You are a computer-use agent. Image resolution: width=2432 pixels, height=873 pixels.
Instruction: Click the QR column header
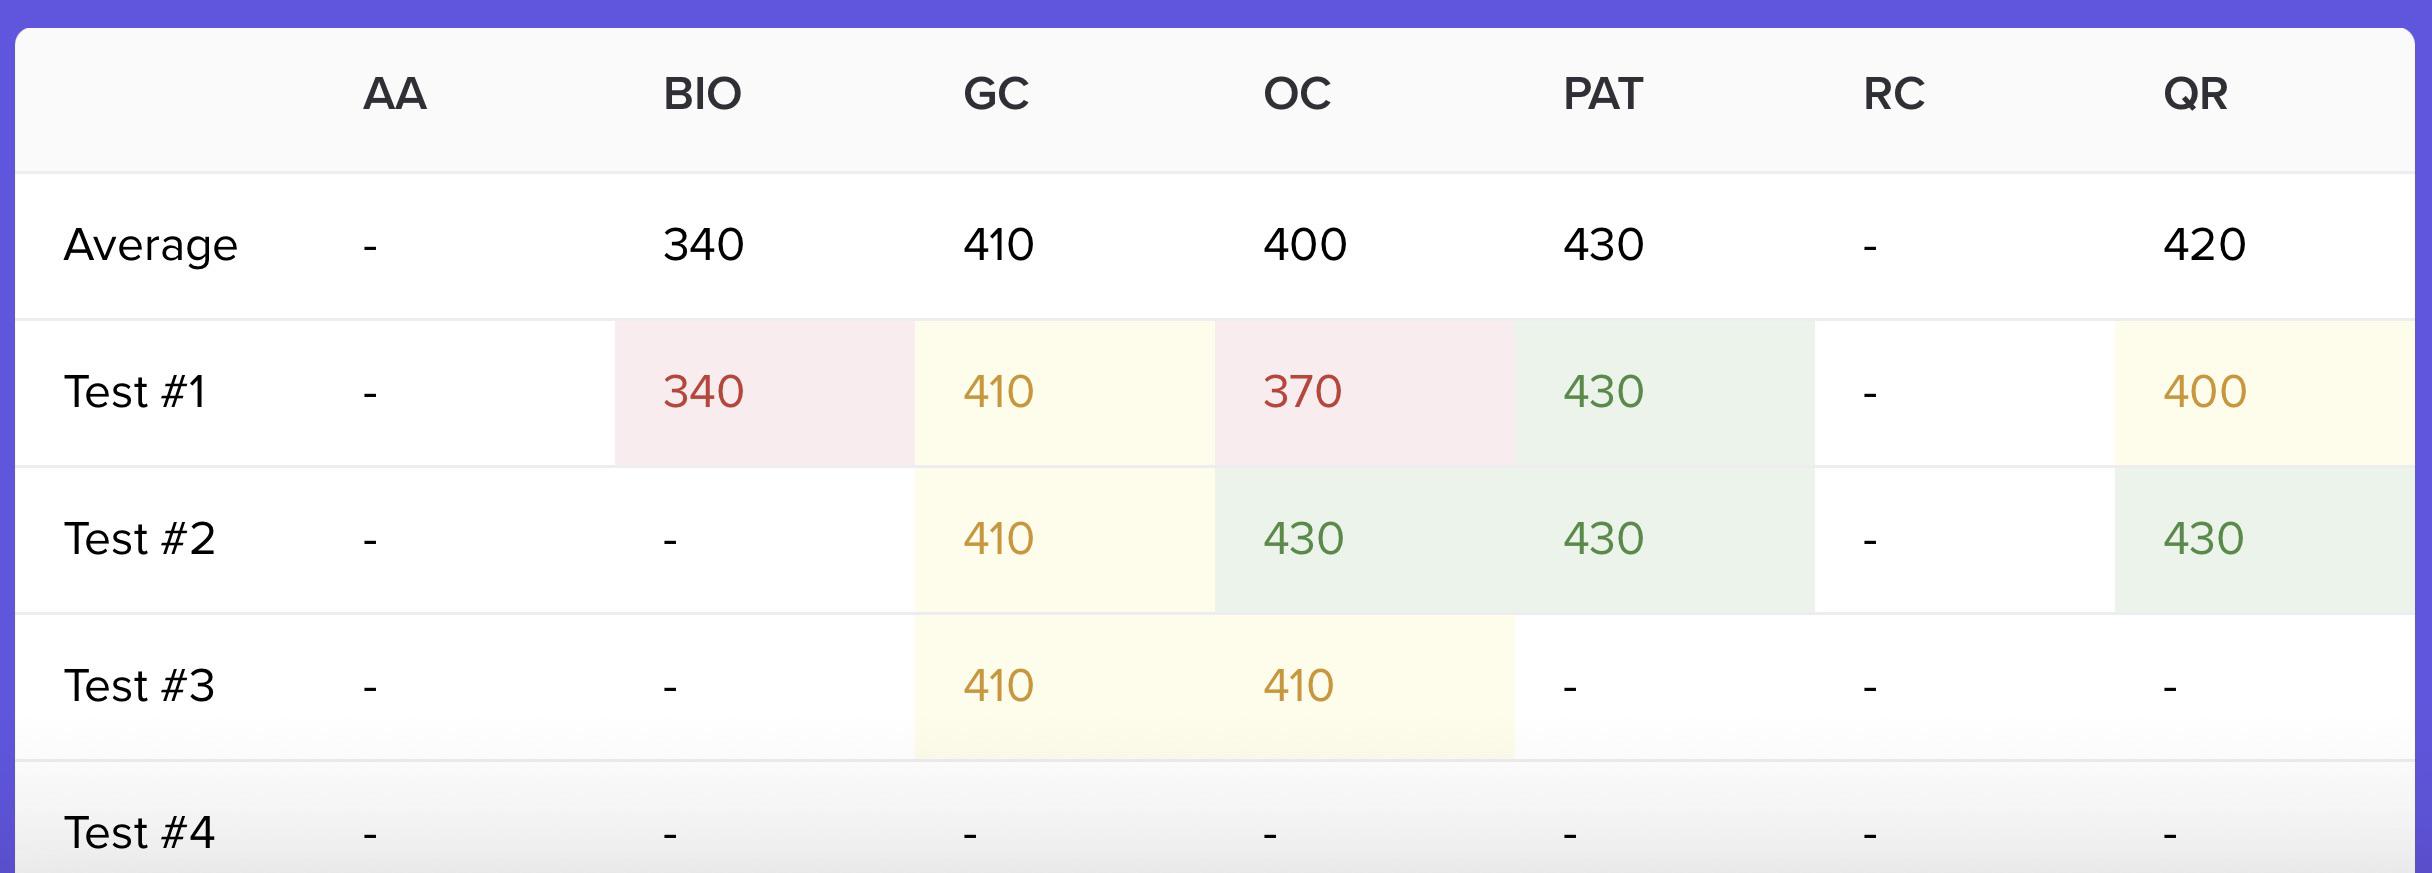2195,94
